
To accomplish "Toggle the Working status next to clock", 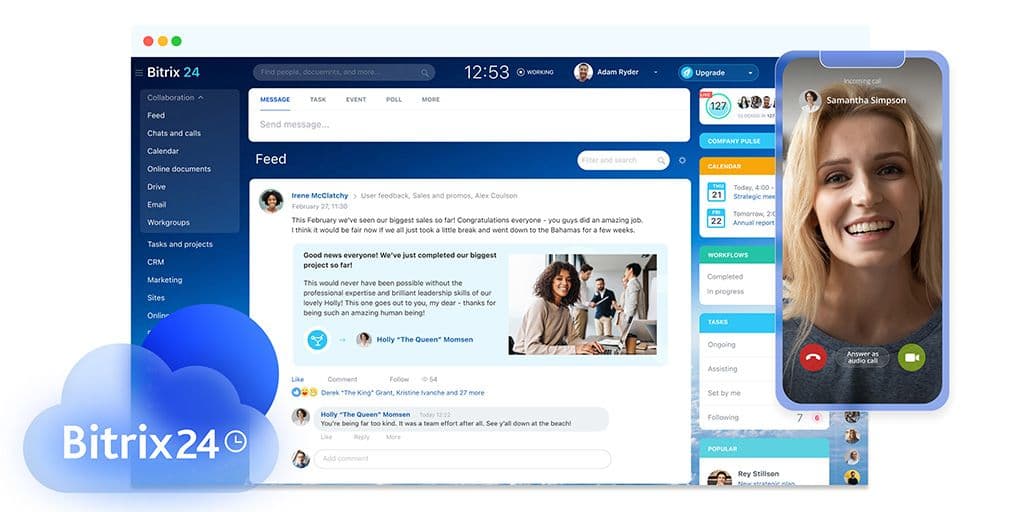I will (x=535, y=73).
